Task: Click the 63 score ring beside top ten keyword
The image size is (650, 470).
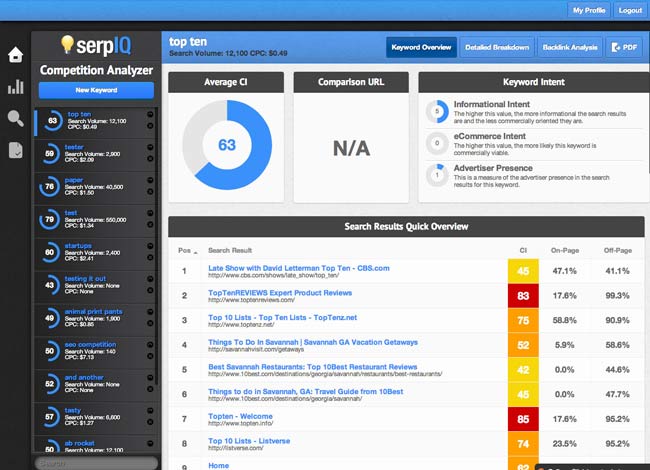Action: (52, 121)
